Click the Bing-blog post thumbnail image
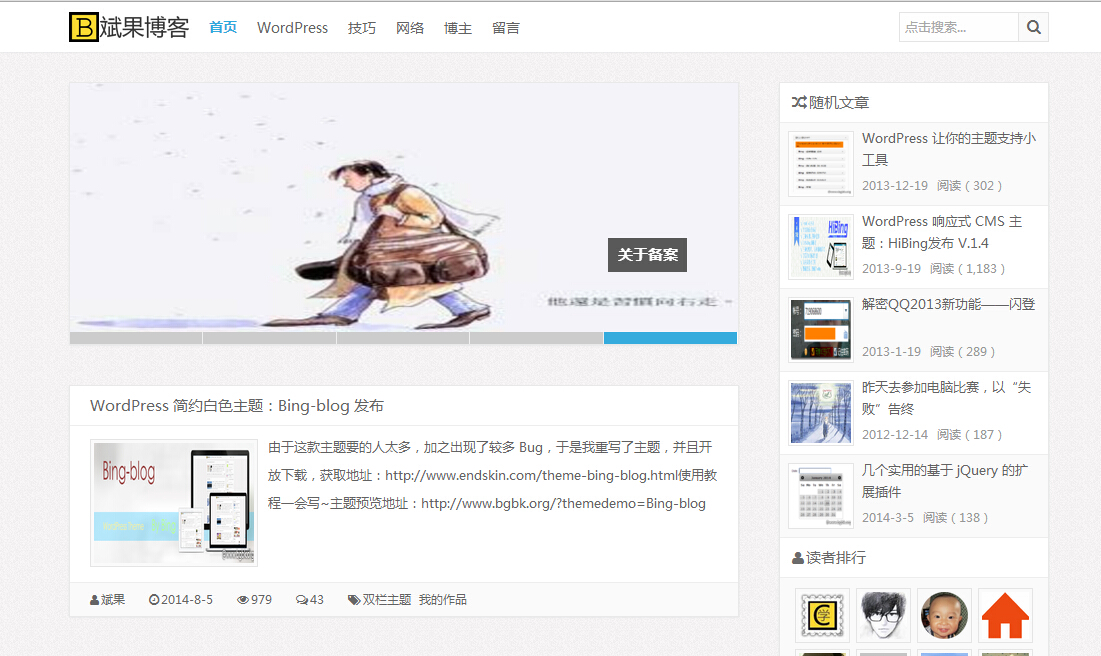This screenshot has height=656, width=1101. point(174,503)
